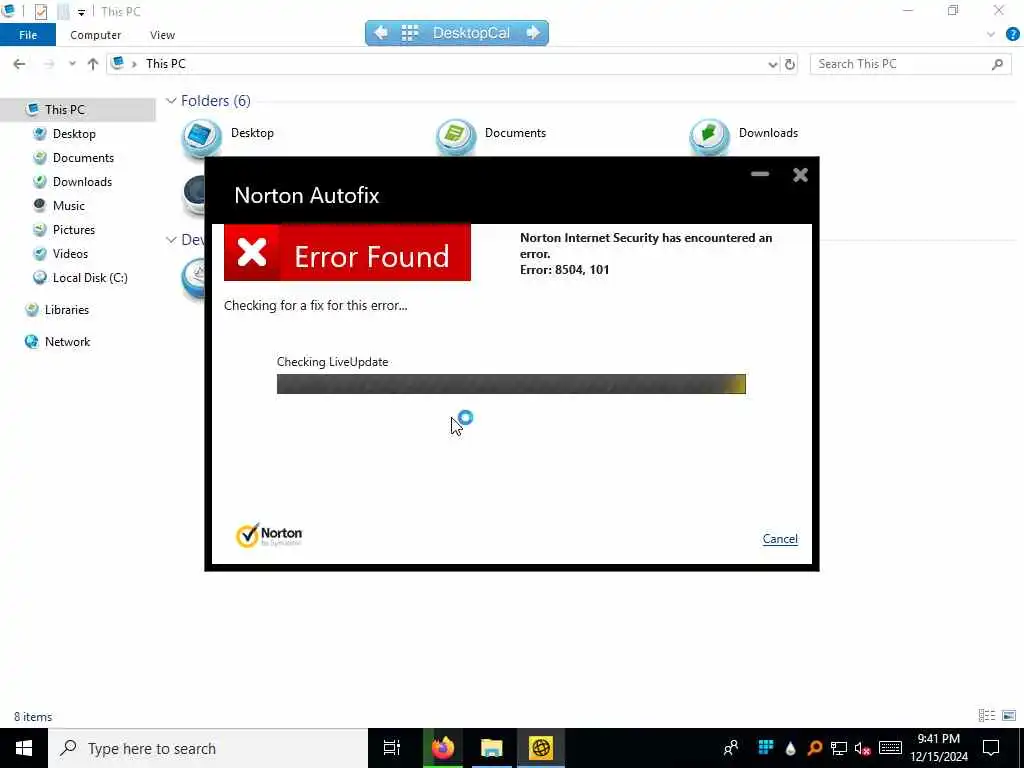Expand the Explorer ribbon chevron
This screenshot has height=768, width=1024.
[991, 35]
